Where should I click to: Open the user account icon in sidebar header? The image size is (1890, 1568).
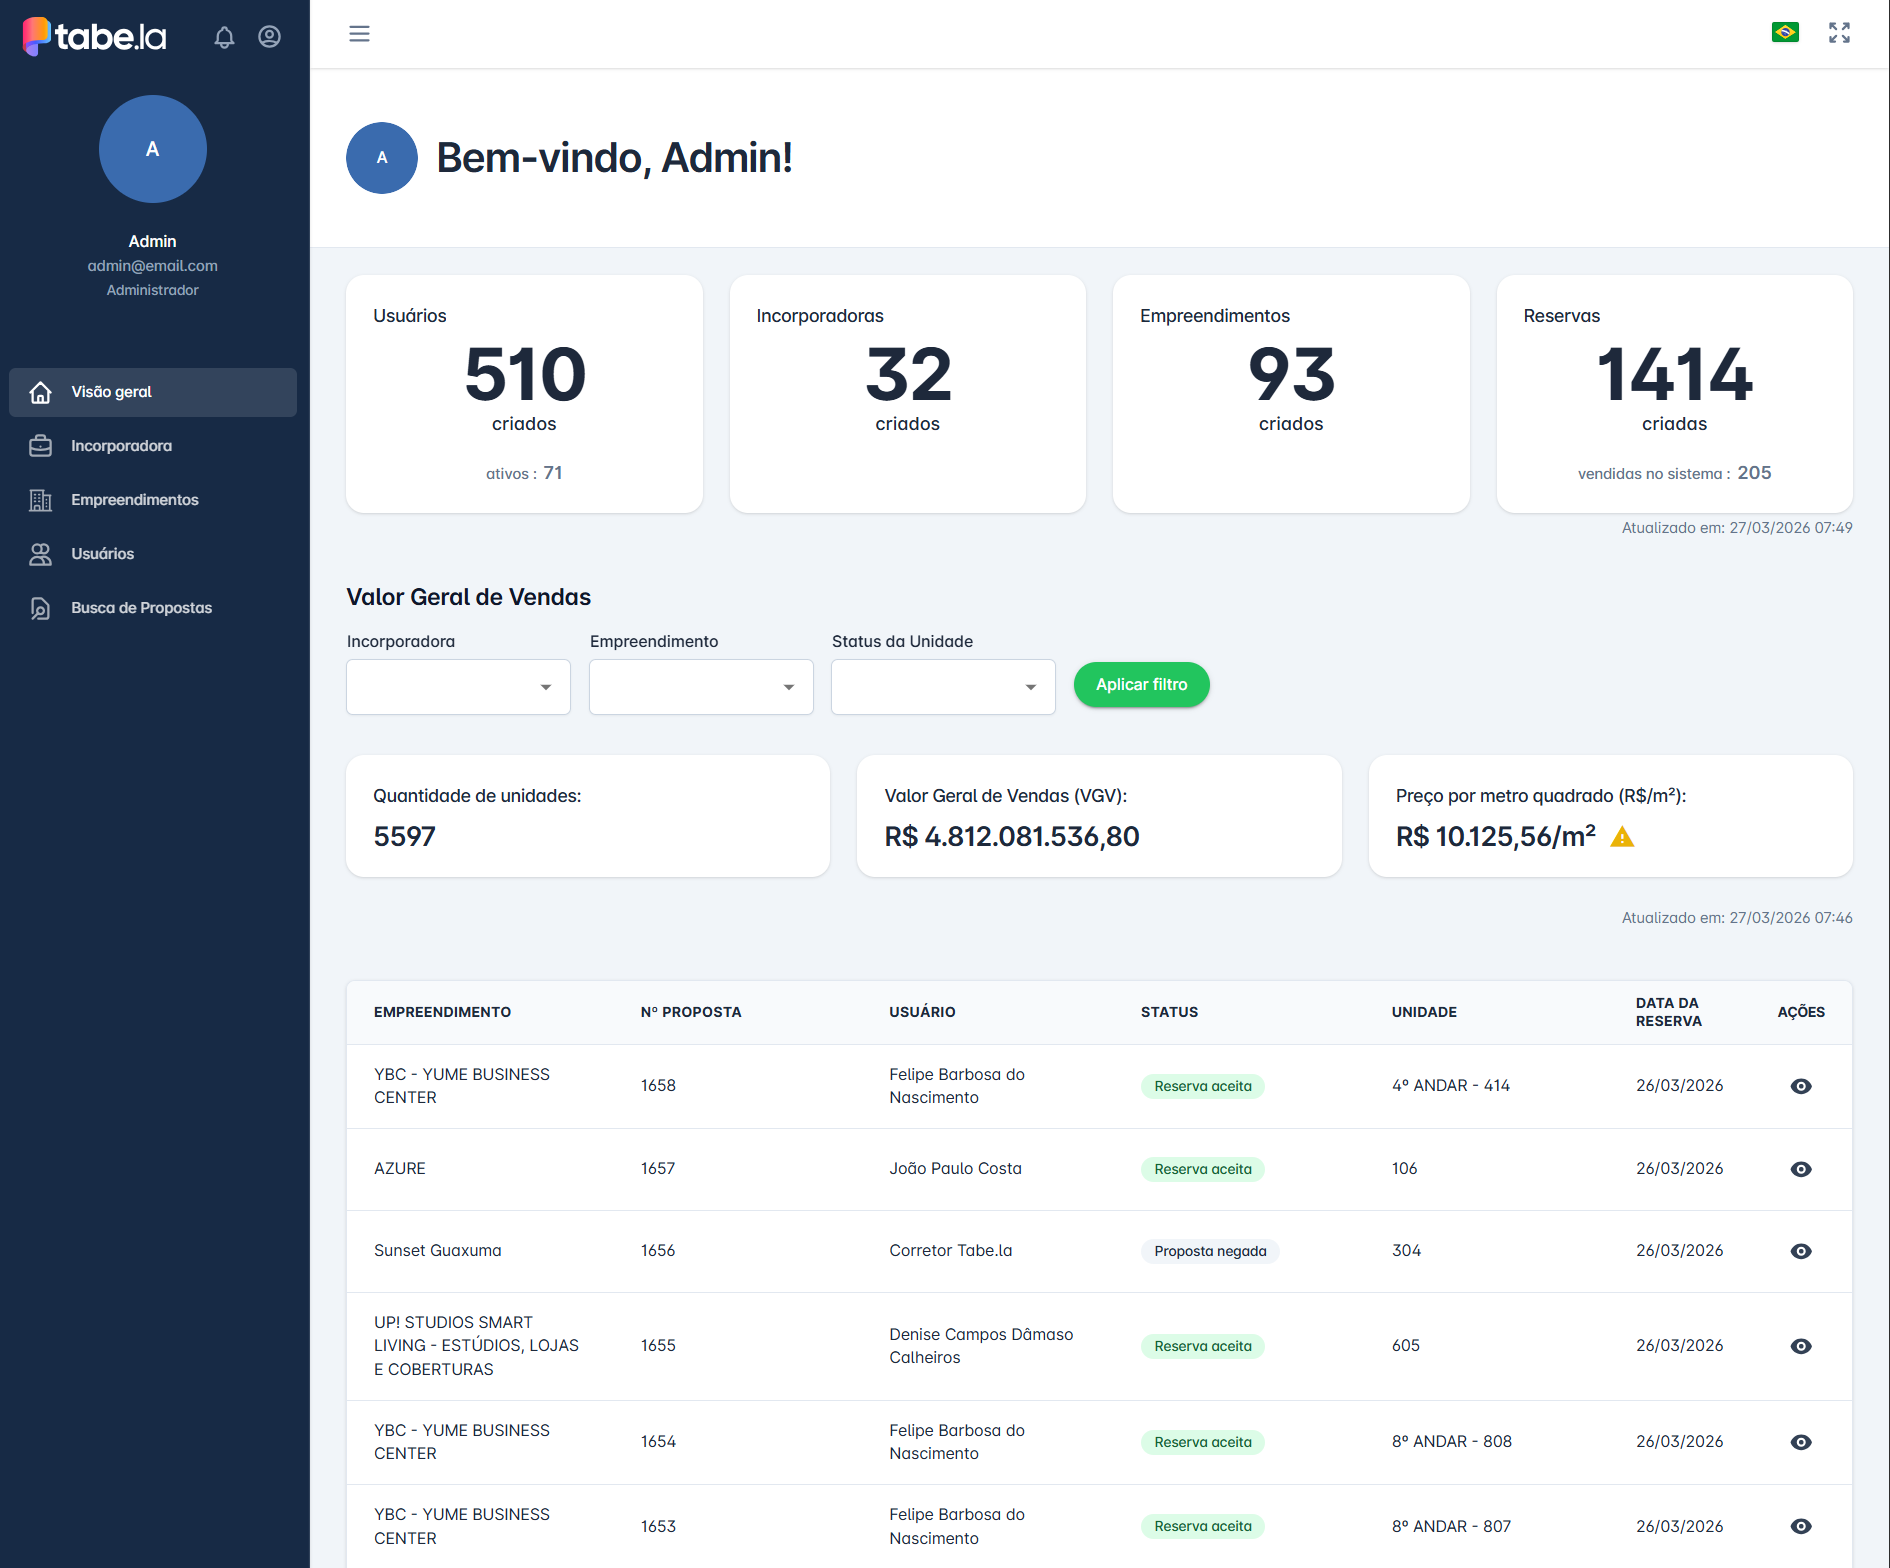point(269,37)
